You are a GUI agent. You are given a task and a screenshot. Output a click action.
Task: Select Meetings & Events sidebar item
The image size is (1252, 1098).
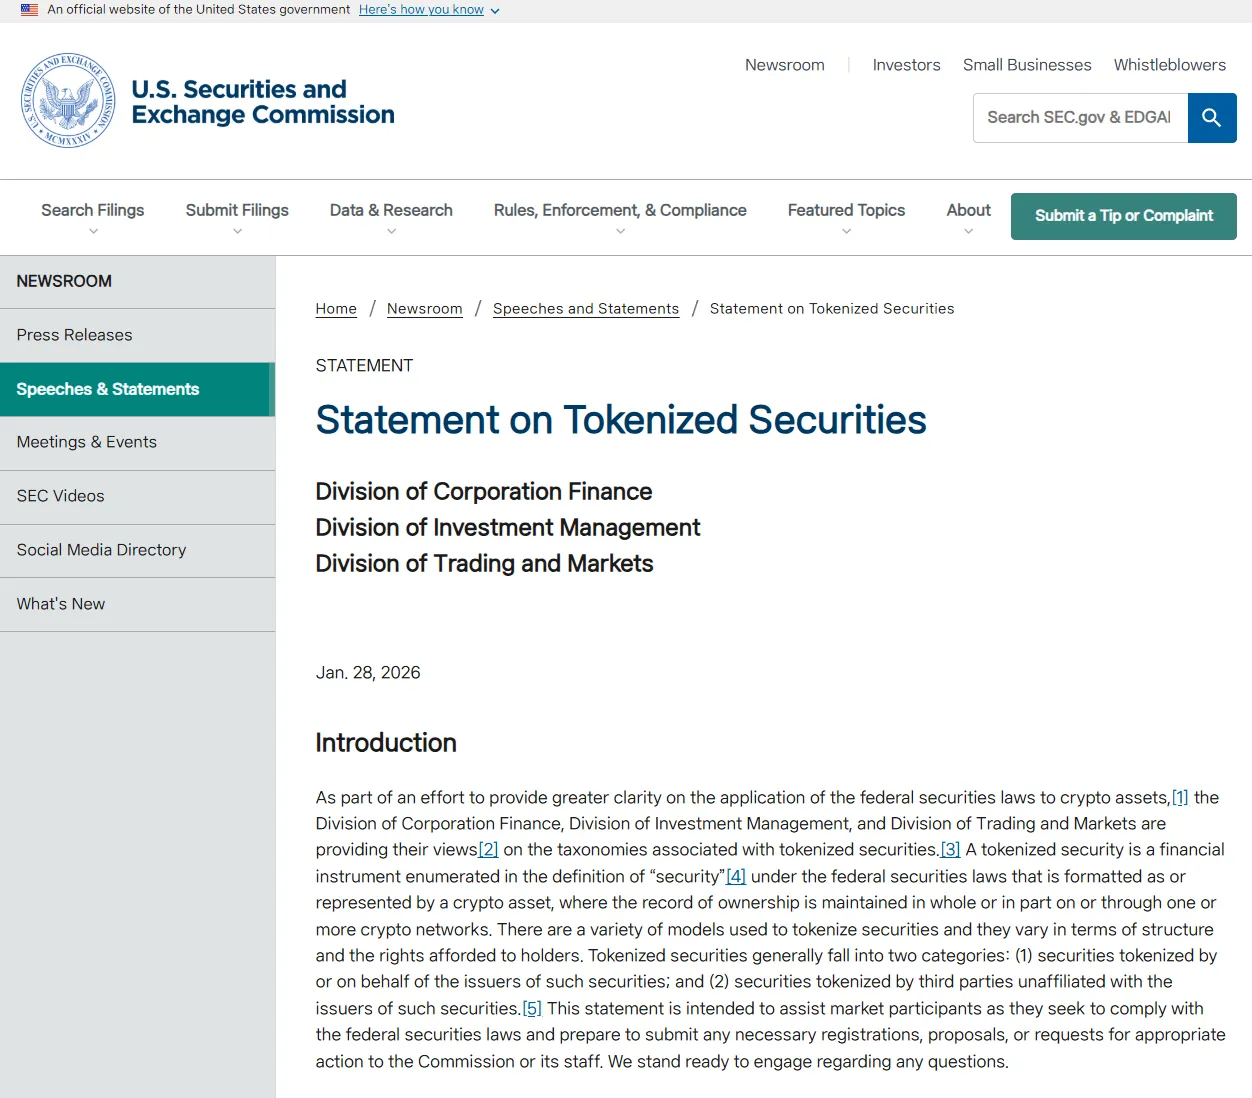87,442
